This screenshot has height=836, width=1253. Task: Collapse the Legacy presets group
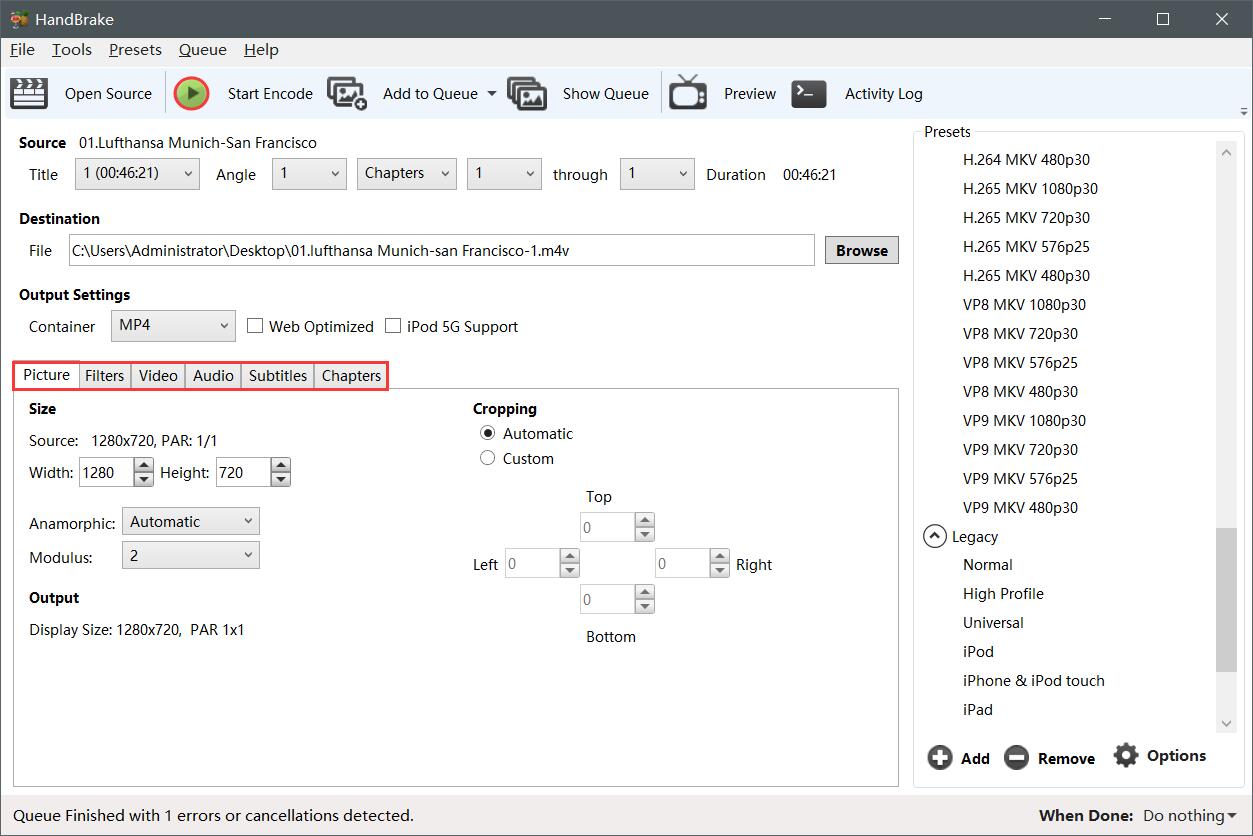pyautogui.click(x=934, y=537)
